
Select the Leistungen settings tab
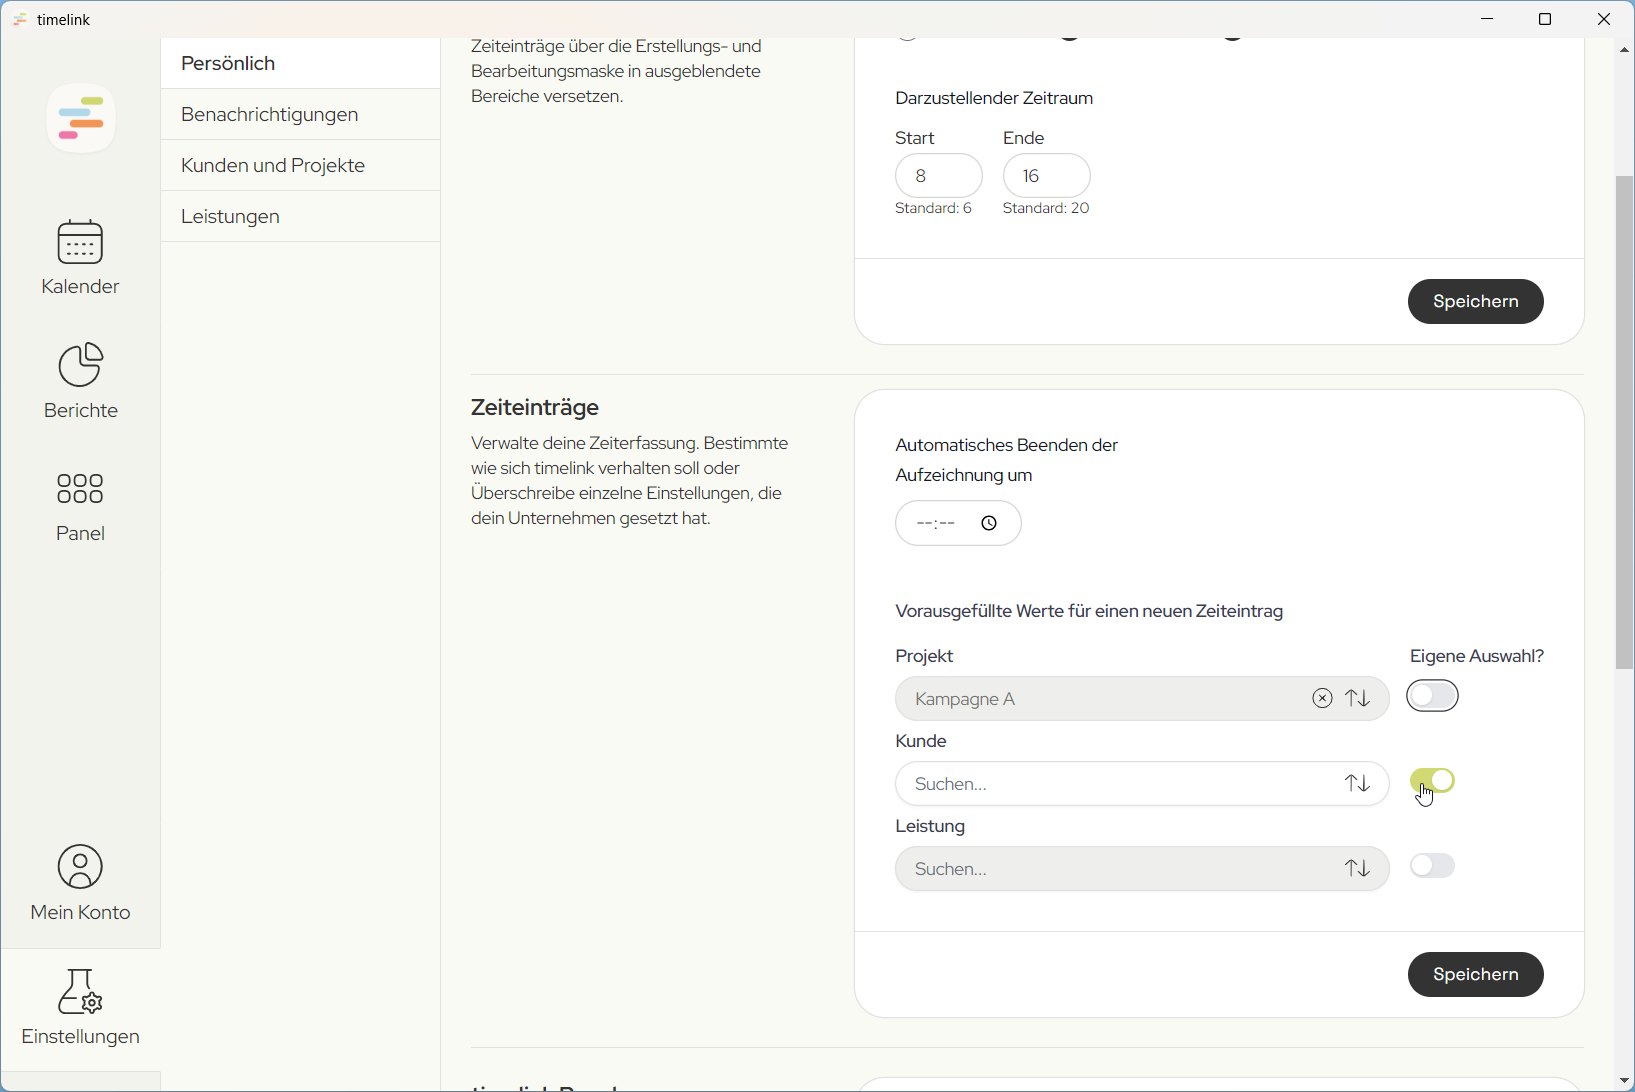click(x=300, y=216)
